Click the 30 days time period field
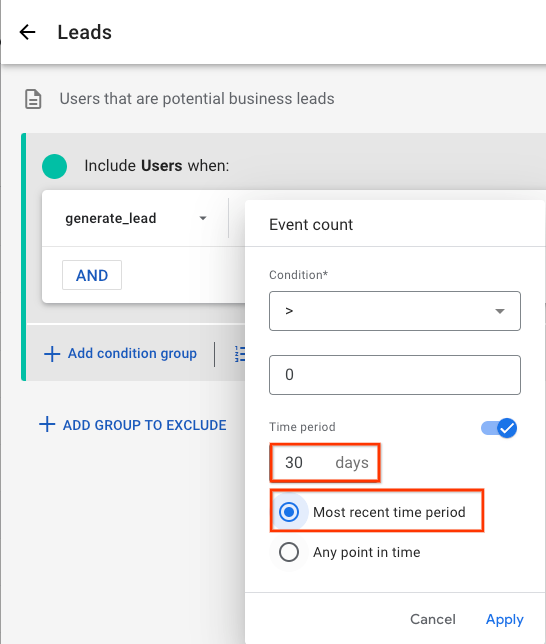The image size is (546, 644). pos(325,462)
